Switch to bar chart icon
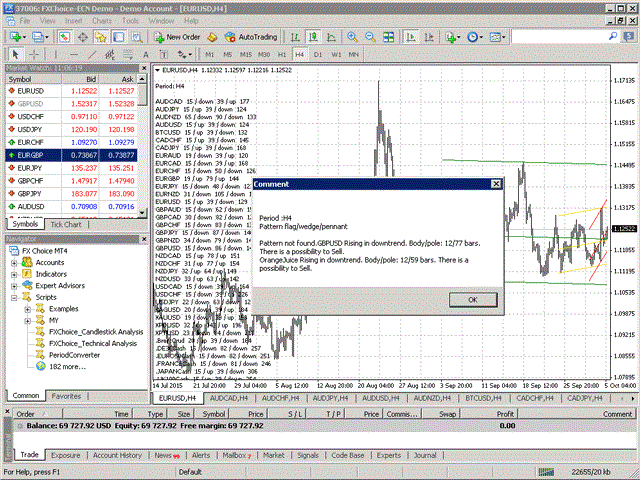The image size is (640, 480). click(295, 37)
